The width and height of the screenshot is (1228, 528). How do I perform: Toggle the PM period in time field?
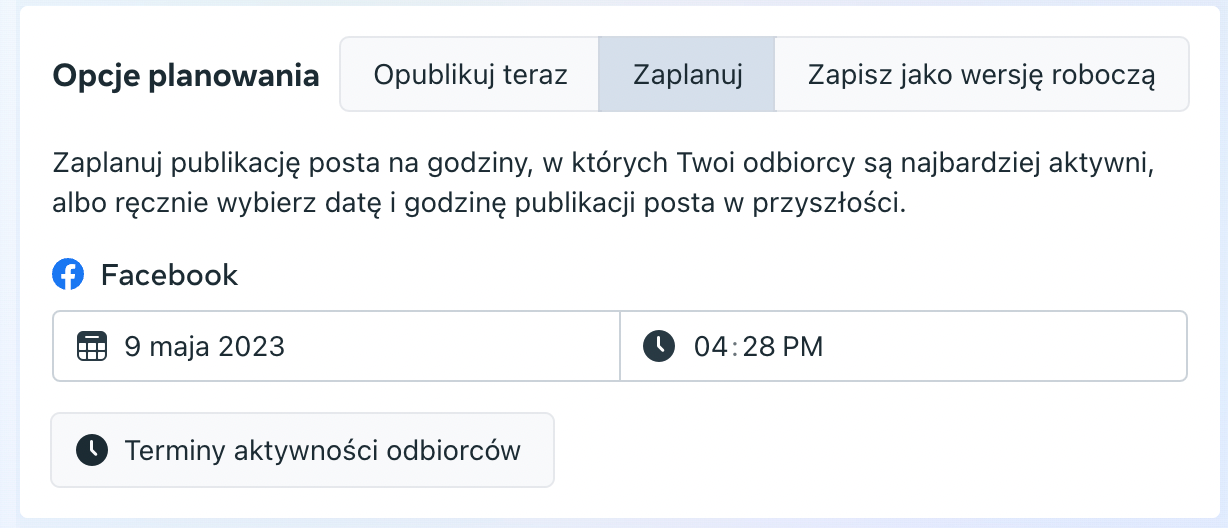click(804, 347)
